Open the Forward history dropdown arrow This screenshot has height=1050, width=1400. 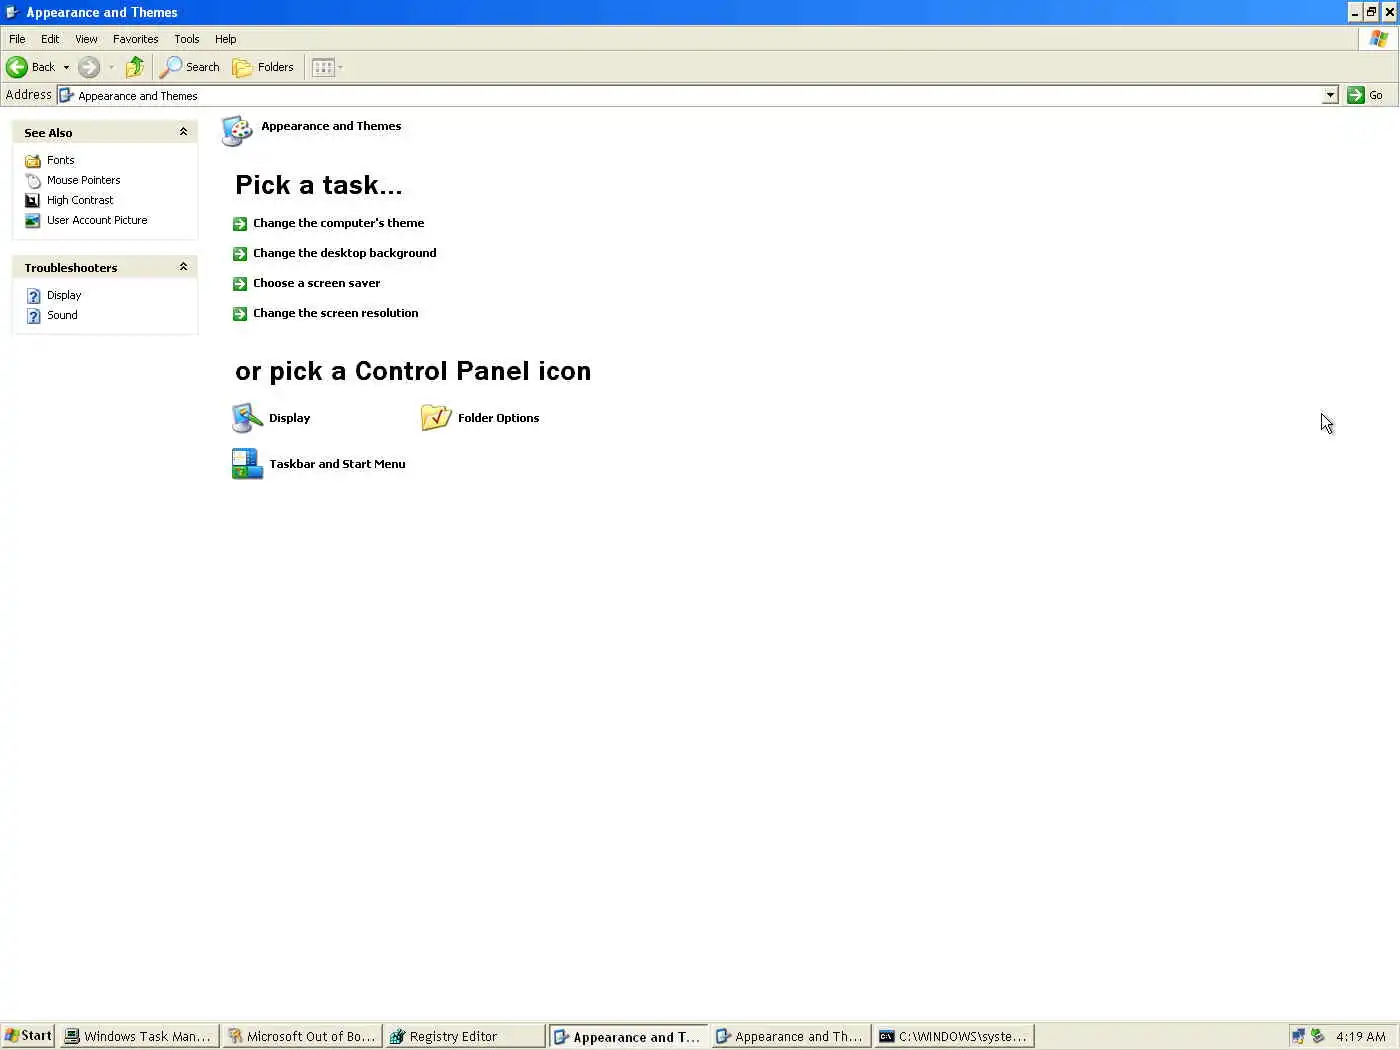111,67
